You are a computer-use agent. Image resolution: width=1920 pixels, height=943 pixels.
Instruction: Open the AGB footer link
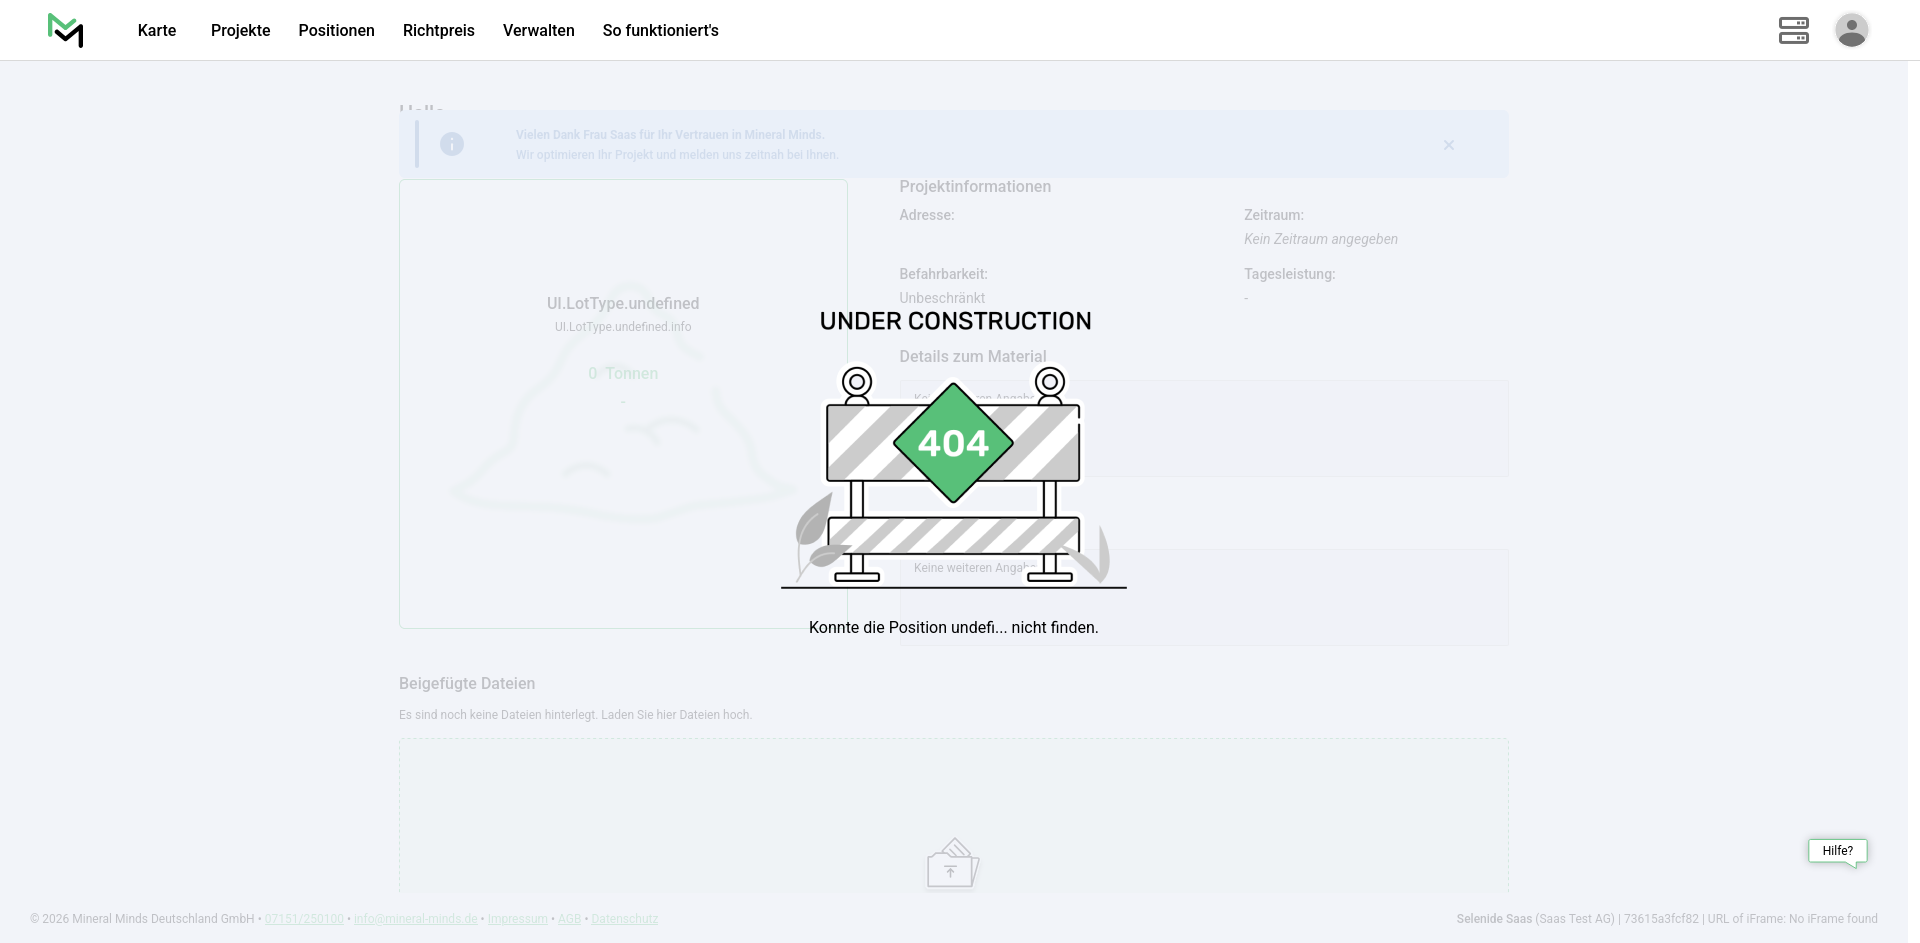[x=569, y=919]
